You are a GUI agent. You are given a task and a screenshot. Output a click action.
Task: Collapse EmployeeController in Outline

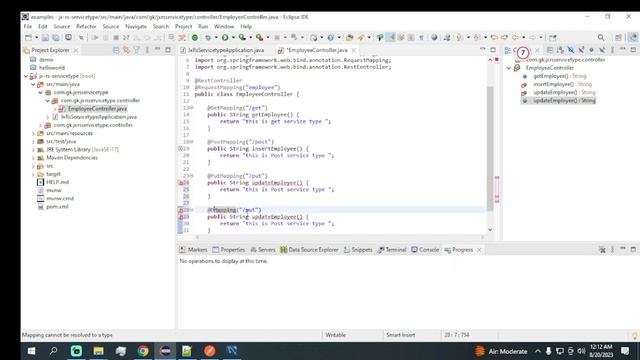tap(509, 68)
